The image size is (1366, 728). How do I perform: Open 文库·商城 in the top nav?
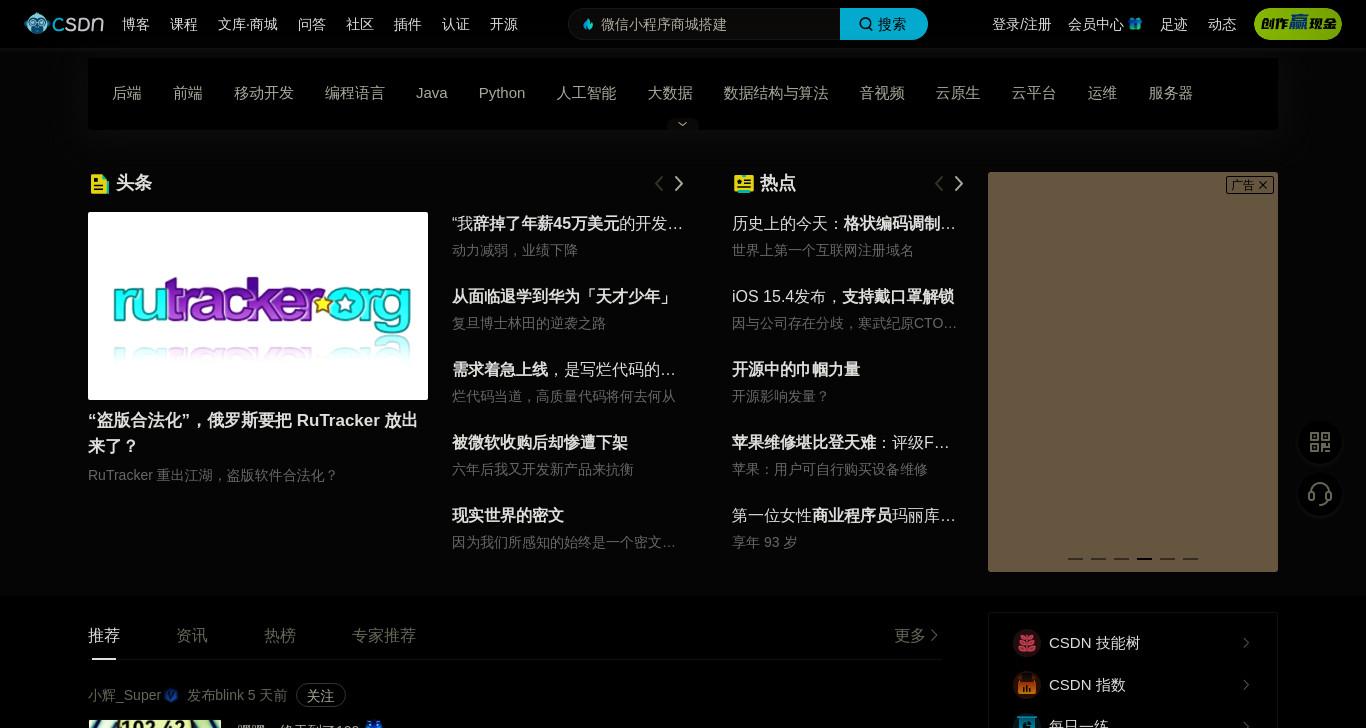(248, 24)
